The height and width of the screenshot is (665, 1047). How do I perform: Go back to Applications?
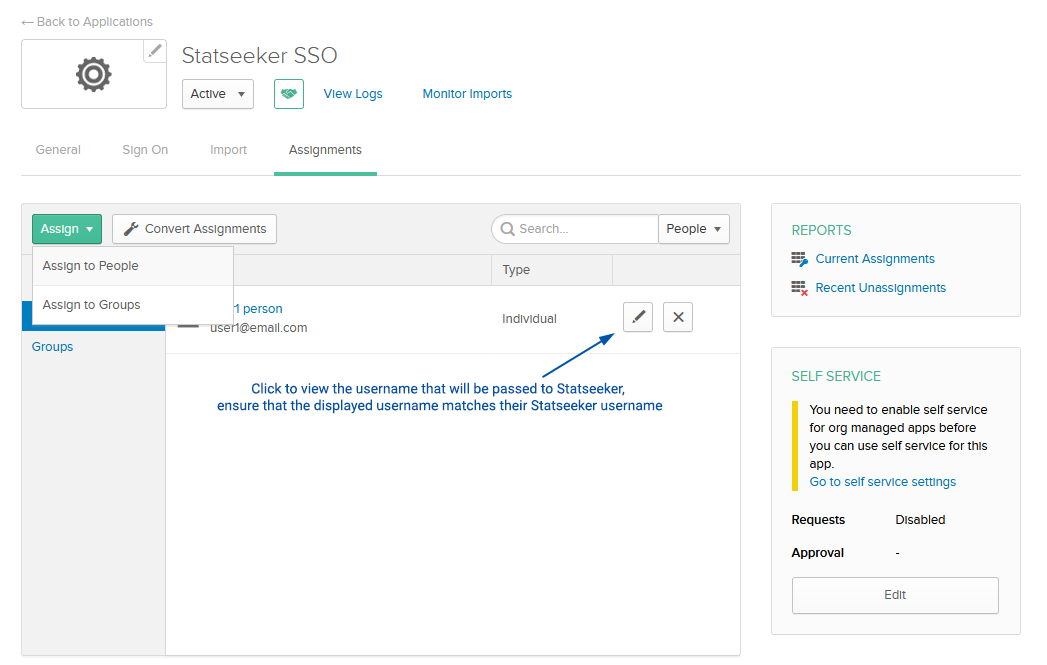tap(87, 22)
